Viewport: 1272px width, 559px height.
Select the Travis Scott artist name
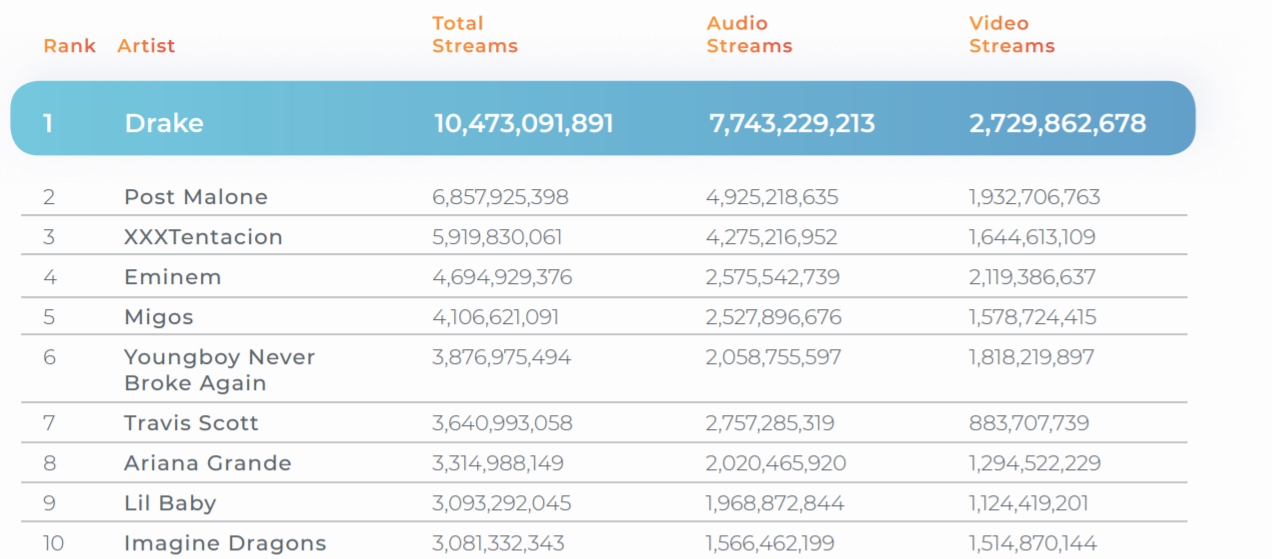(x=191, y=423)
